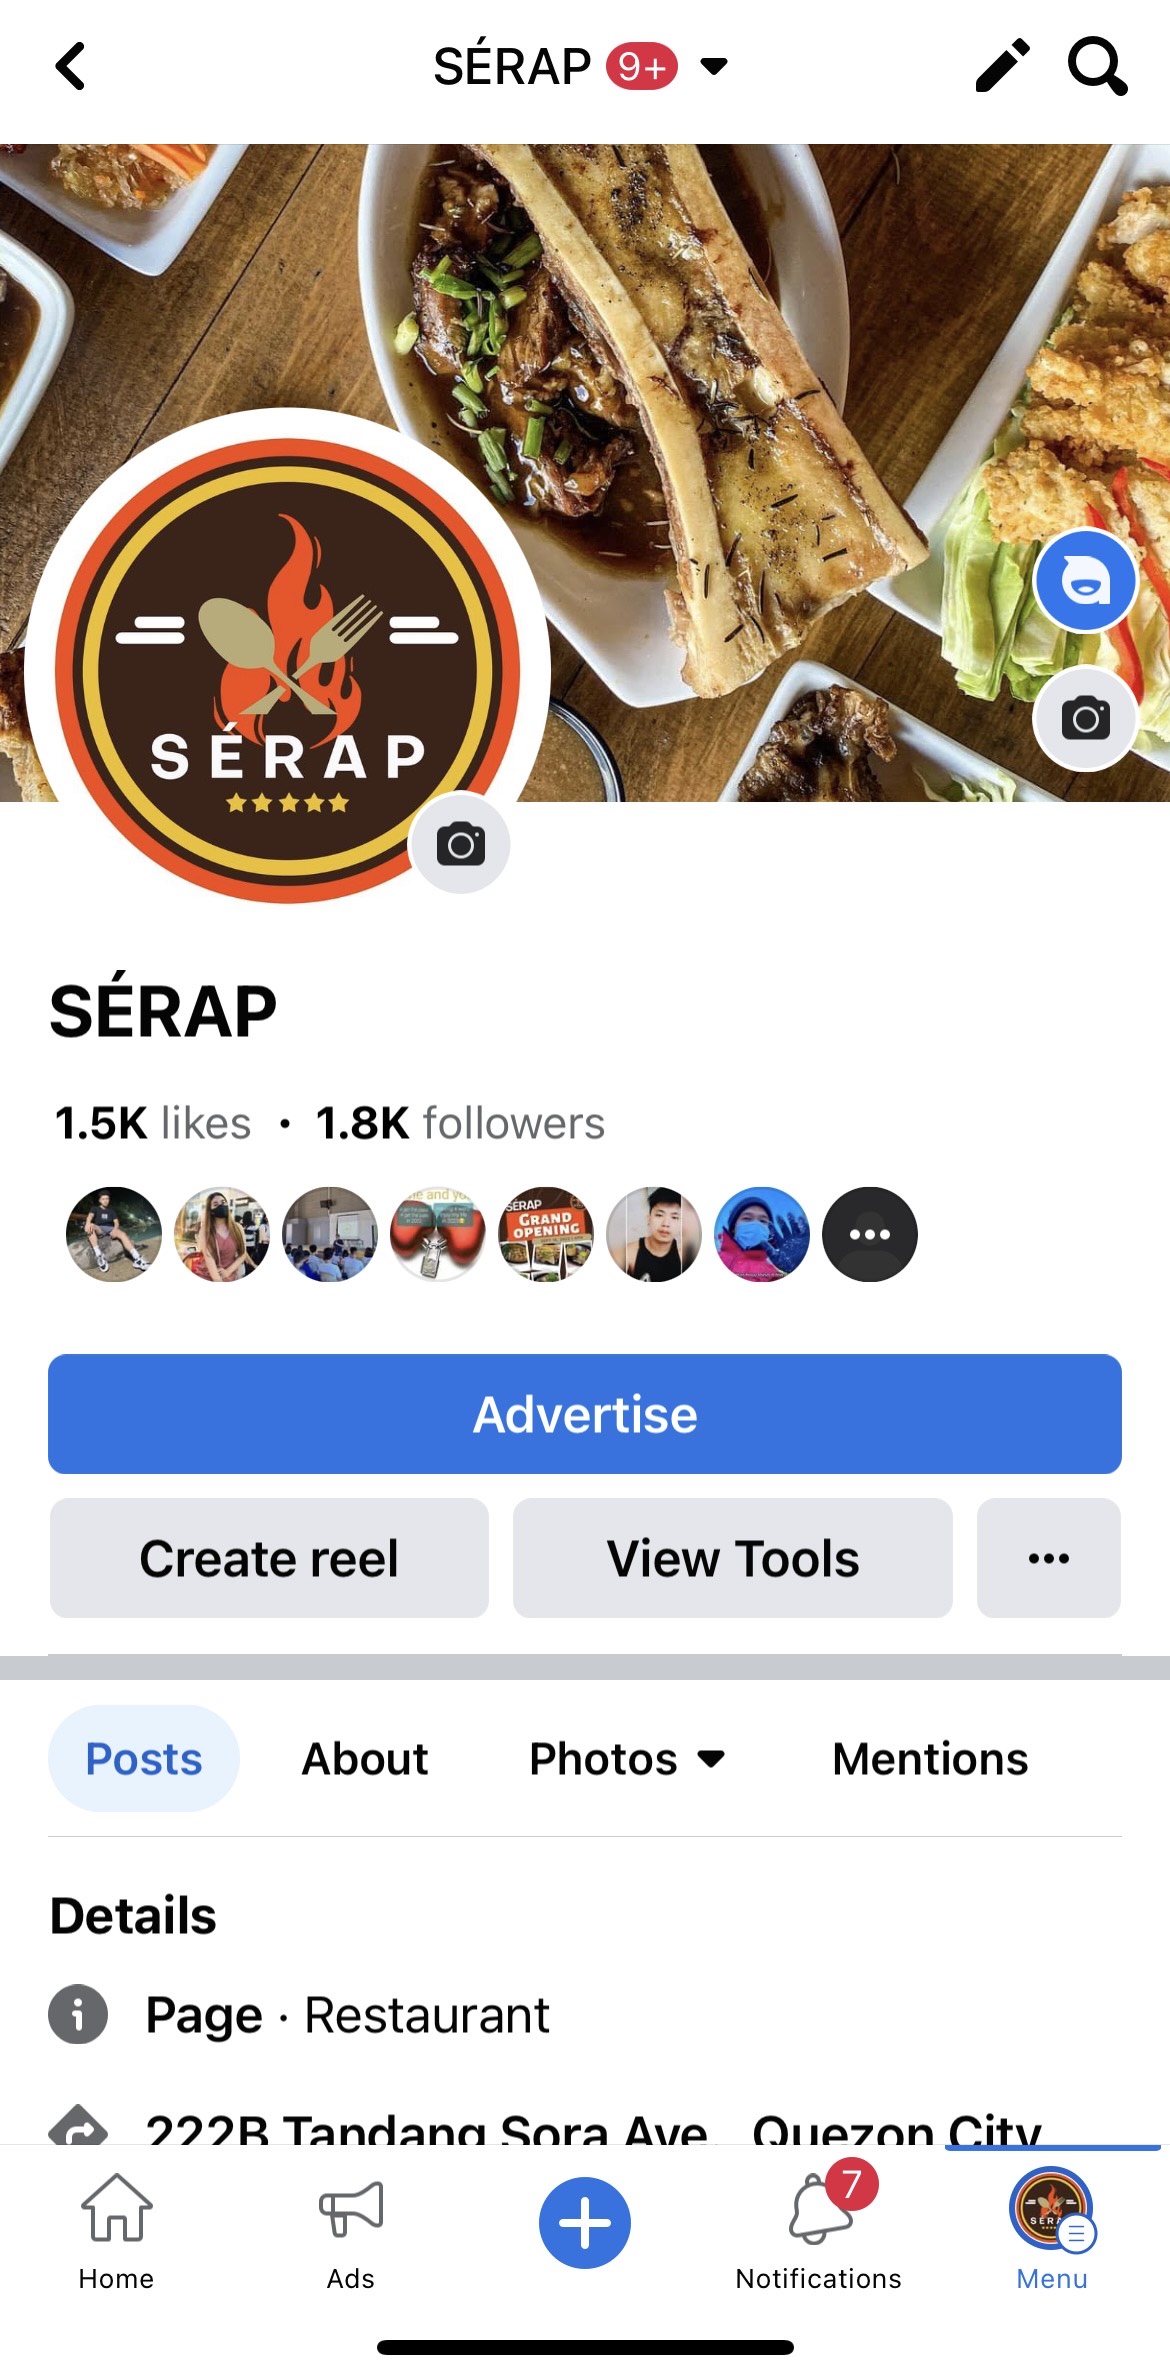Tap the back arrow icon
1170x2378 pixels.
(x=70, y=67)
